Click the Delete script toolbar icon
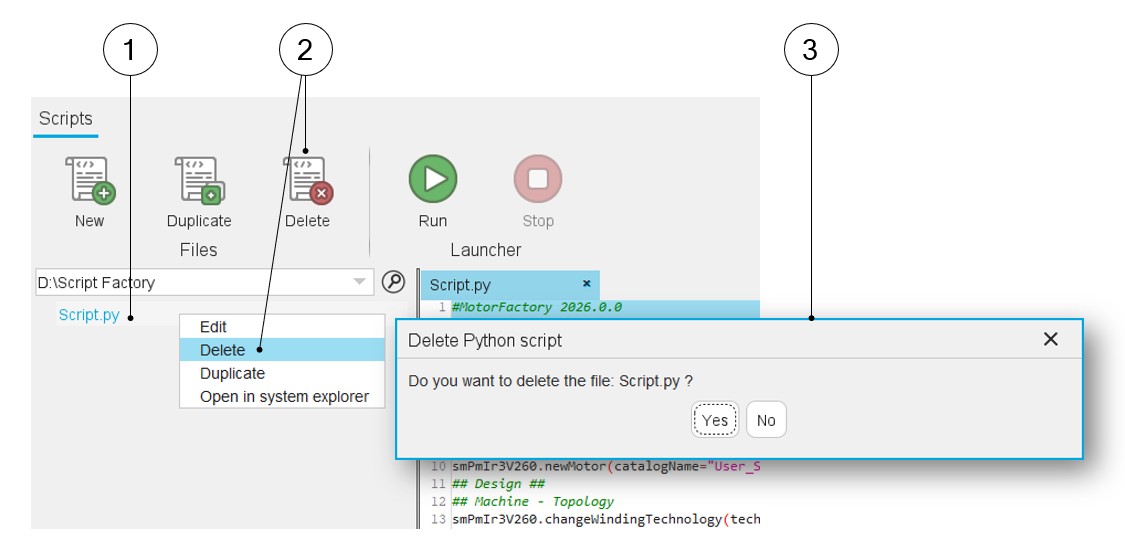 (307, 181)
